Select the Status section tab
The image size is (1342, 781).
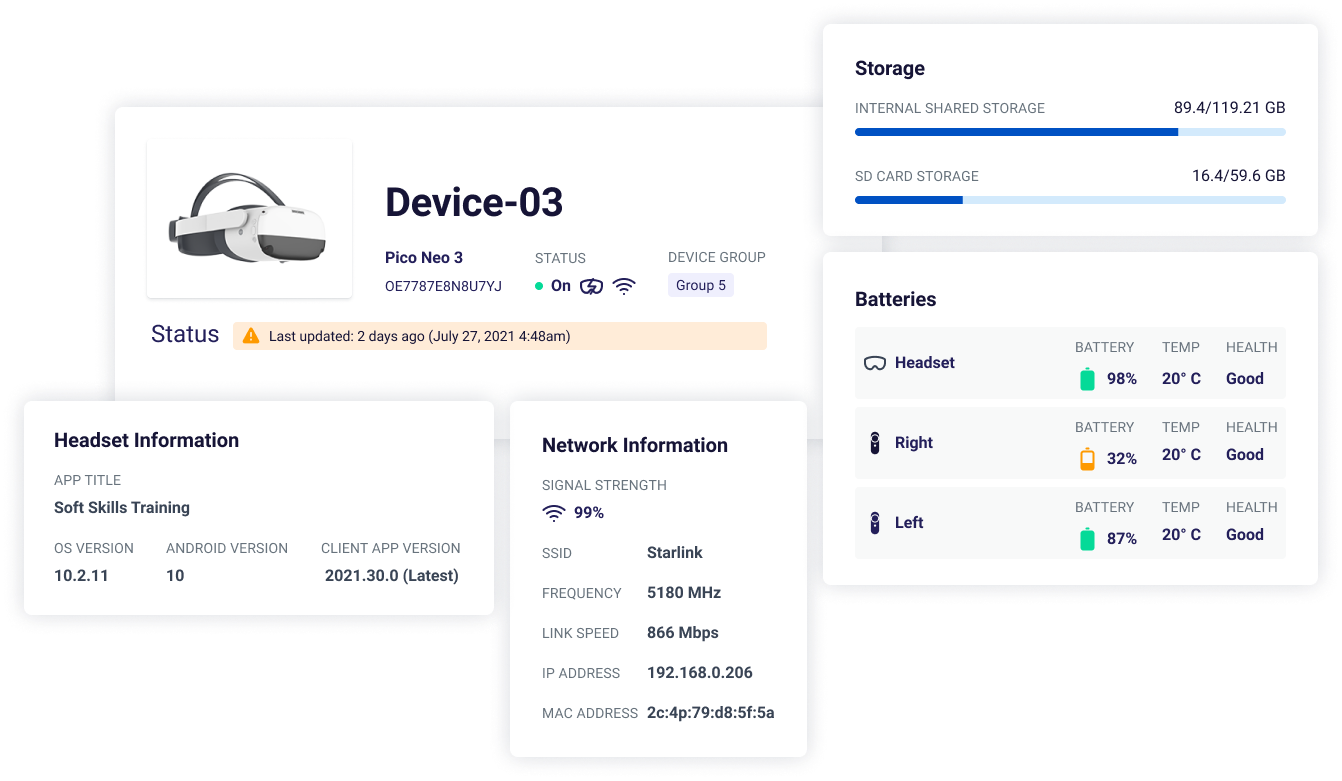(x=184, y=334)
